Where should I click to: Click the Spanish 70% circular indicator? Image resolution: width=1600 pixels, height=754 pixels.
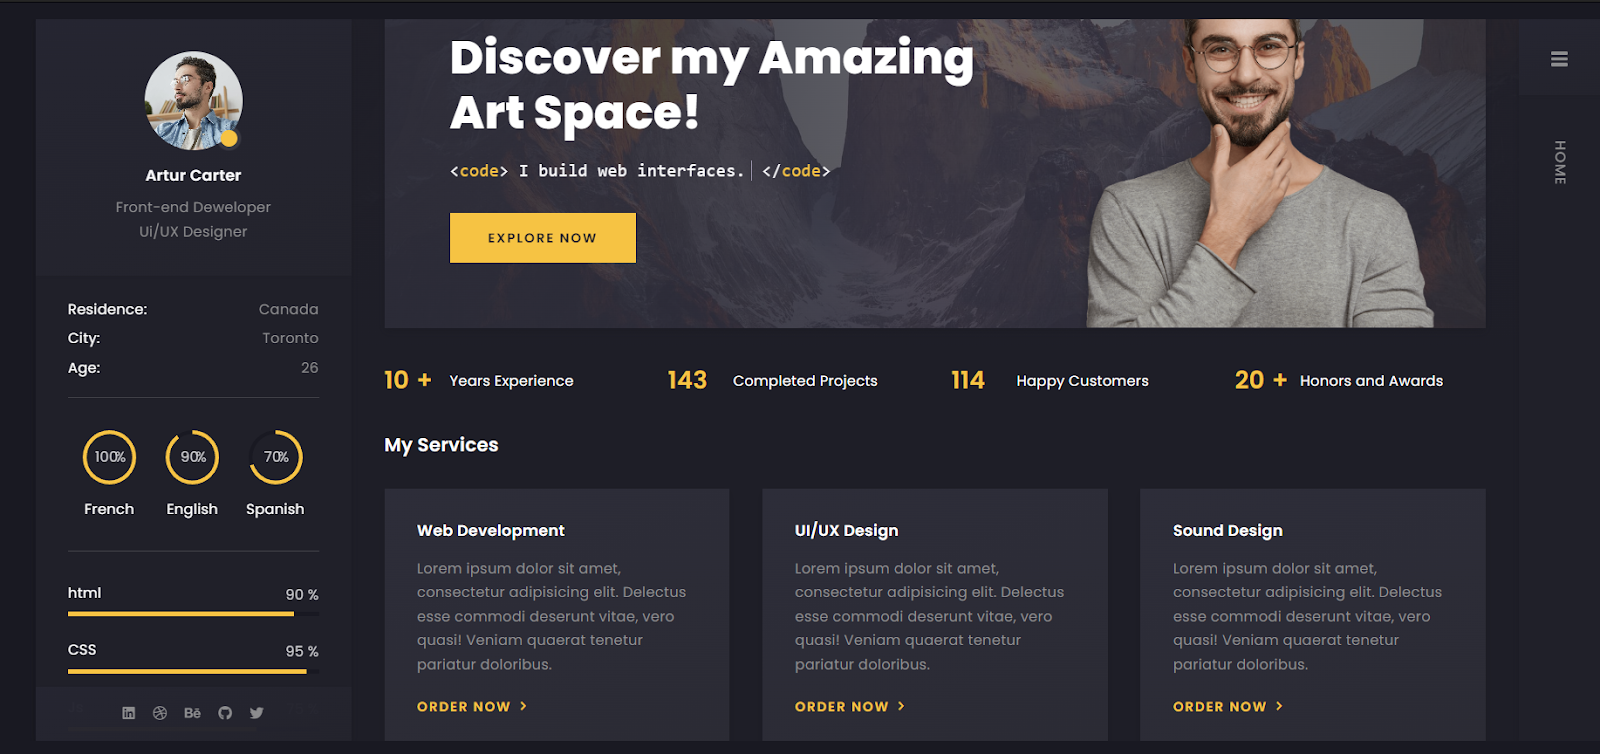coord(275,457)
